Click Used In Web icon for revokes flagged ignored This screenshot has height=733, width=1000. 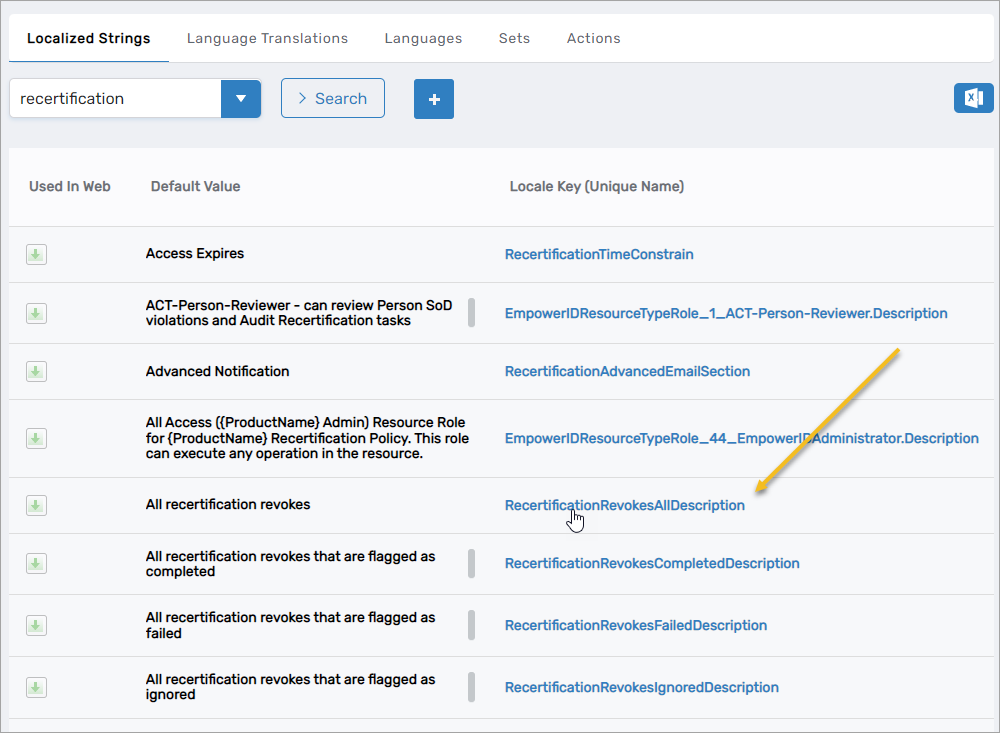36,688
